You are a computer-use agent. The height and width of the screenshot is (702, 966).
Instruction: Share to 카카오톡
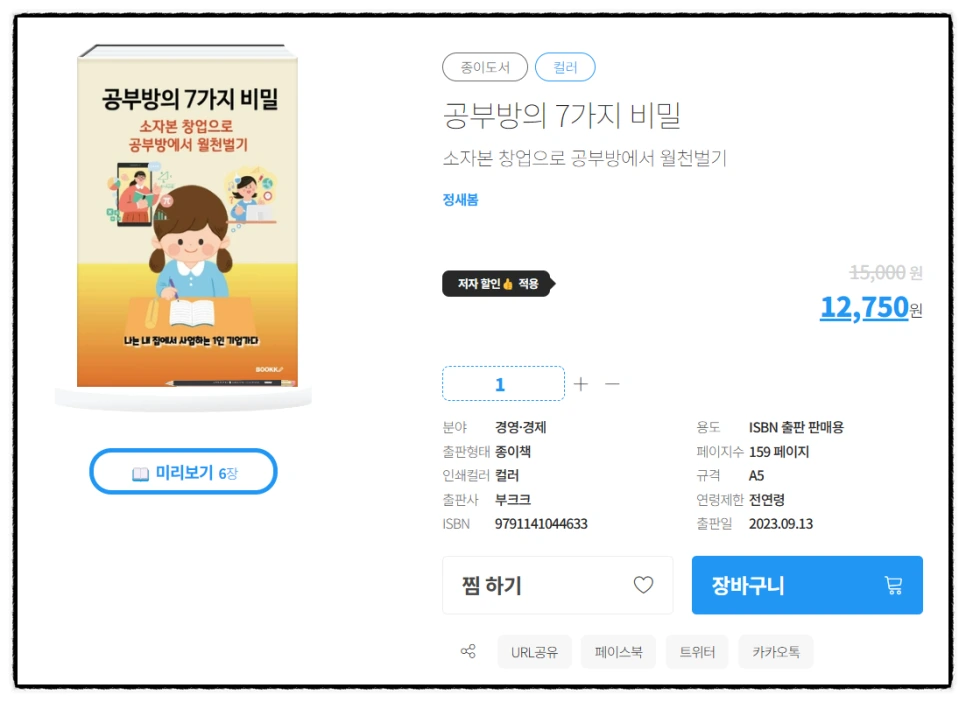[x=776, y=651]
